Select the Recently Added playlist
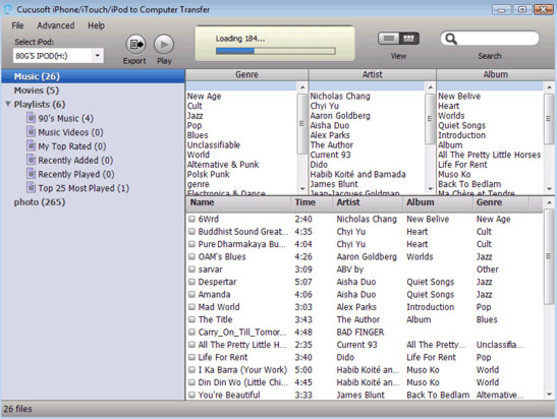557x419 pixels. [x=75, y=160]
